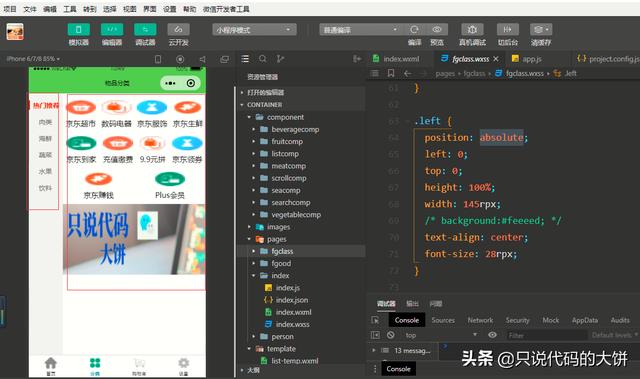Tap the cart tab in simulator

click(139, 366)
